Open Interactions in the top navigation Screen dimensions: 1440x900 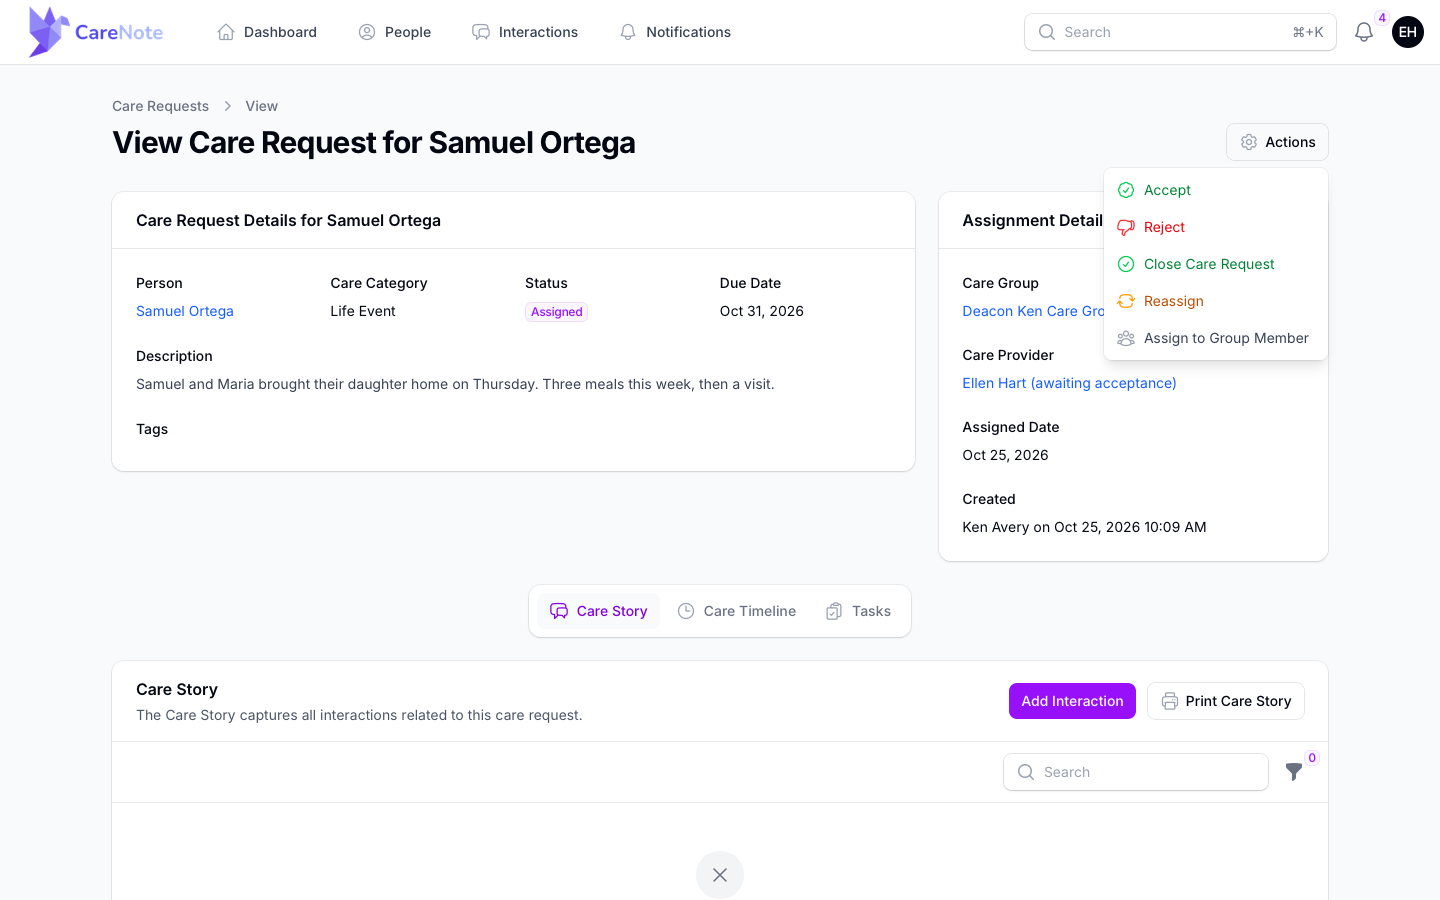pyautogui.click(x=525, y=32)
